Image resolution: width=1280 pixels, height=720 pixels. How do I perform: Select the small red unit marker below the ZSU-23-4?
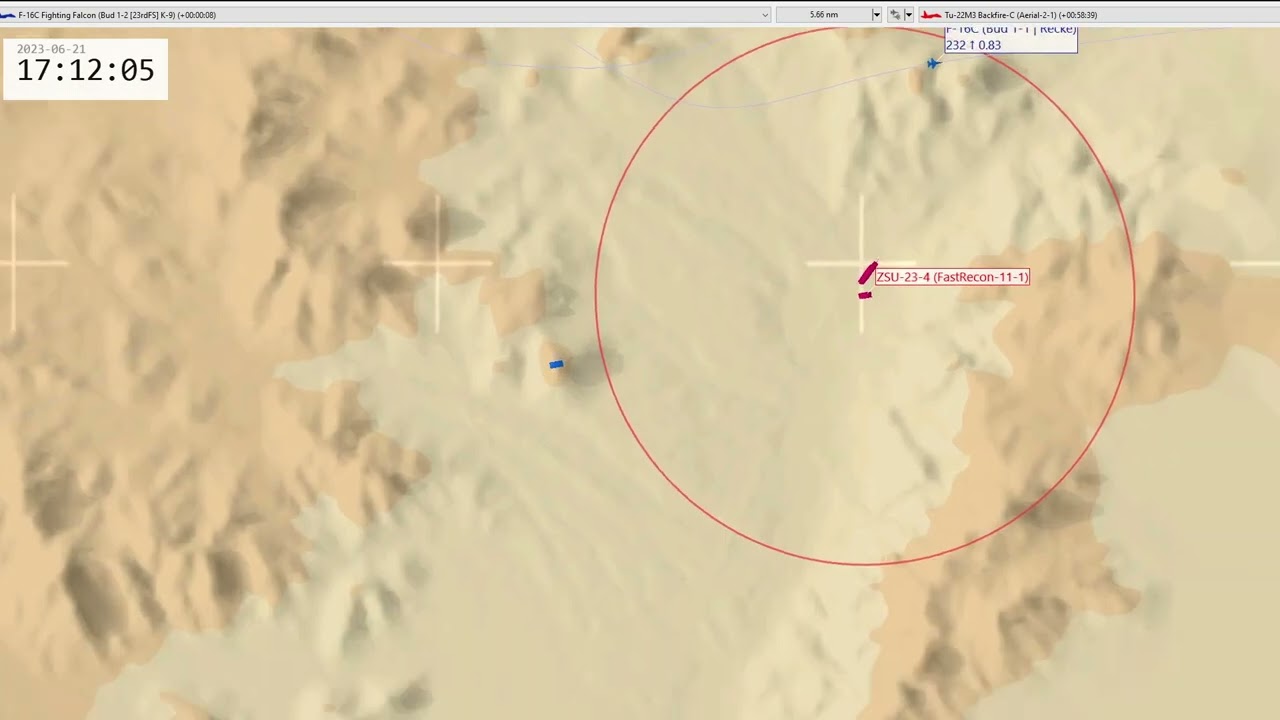865,295
